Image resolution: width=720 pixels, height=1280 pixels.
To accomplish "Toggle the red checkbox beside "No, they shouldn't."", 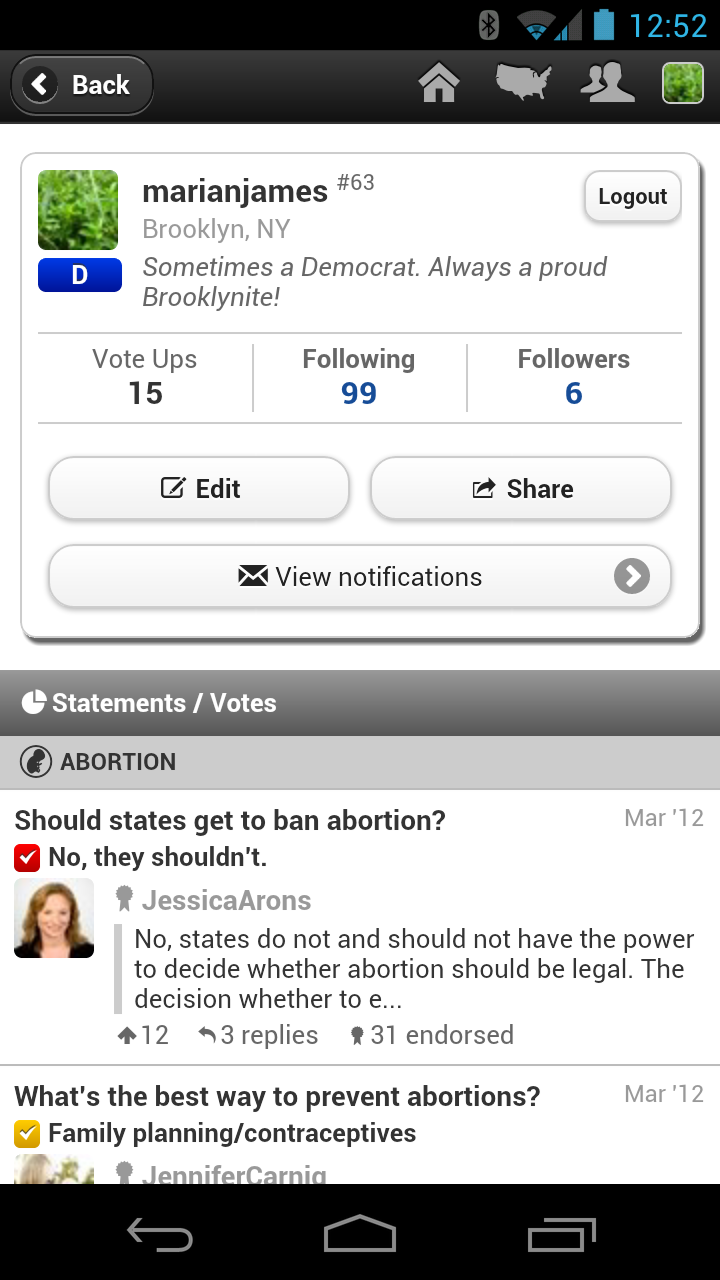I will click(x=27, y=858).
